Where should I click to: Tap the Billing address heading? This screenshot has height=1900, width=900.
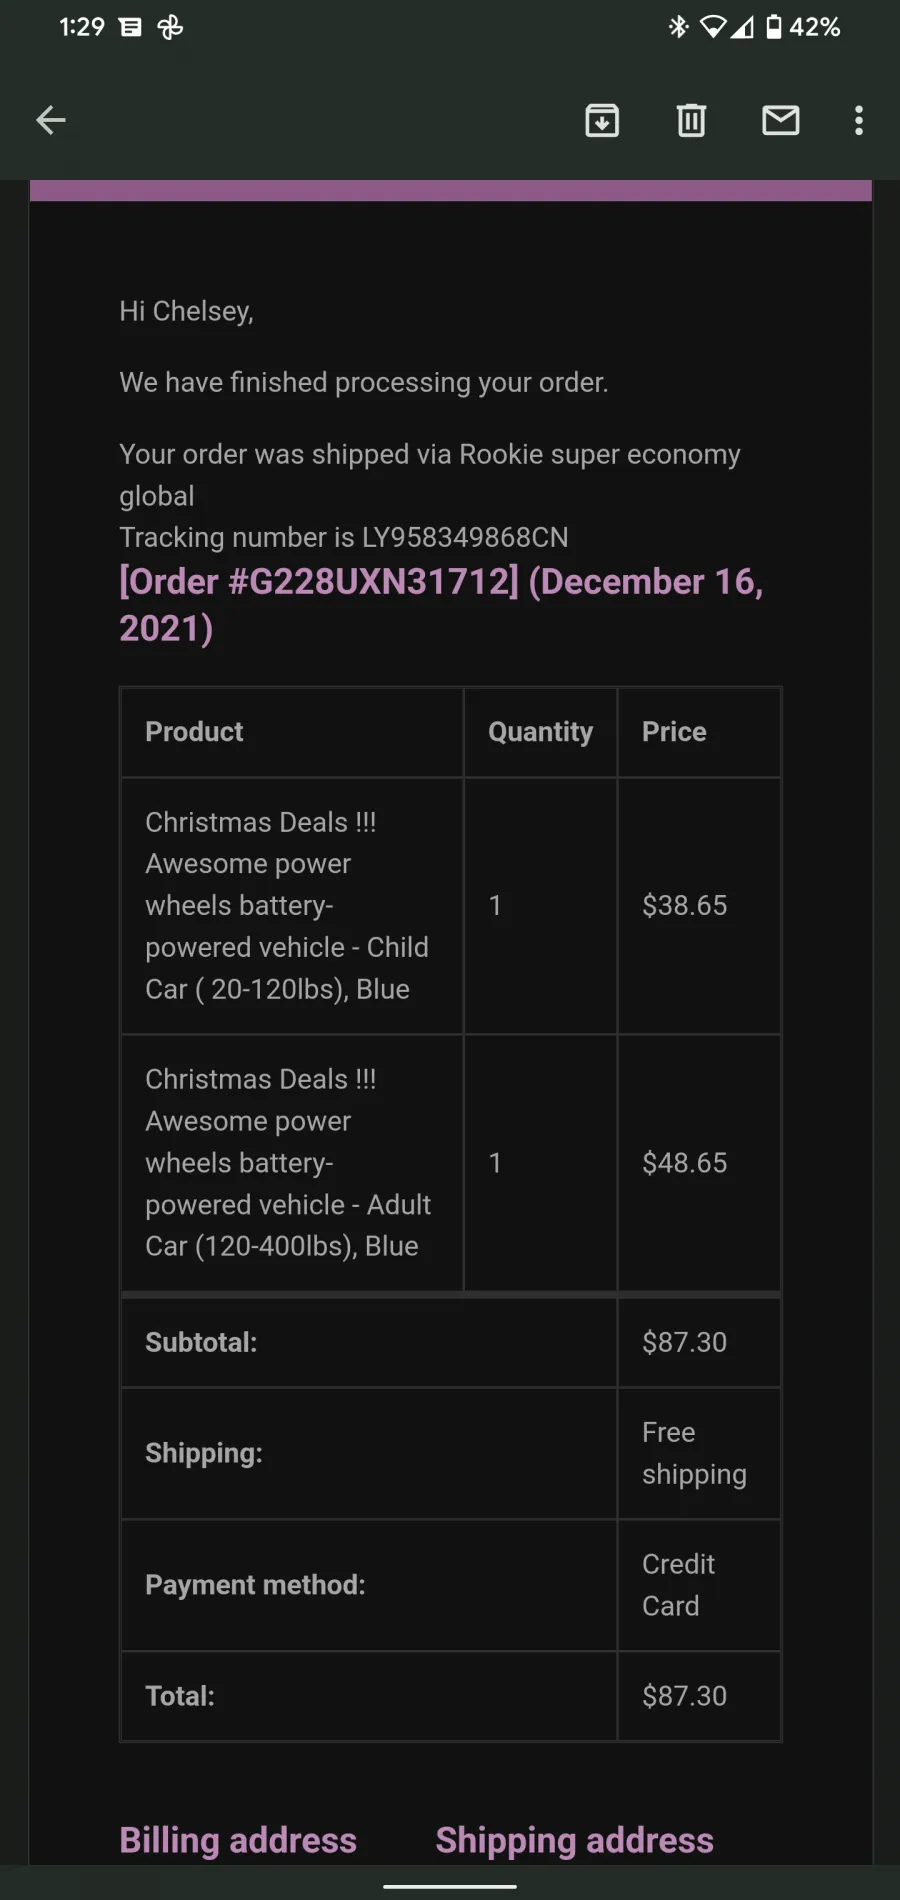pyautogui.click(x=238, y=1841)
